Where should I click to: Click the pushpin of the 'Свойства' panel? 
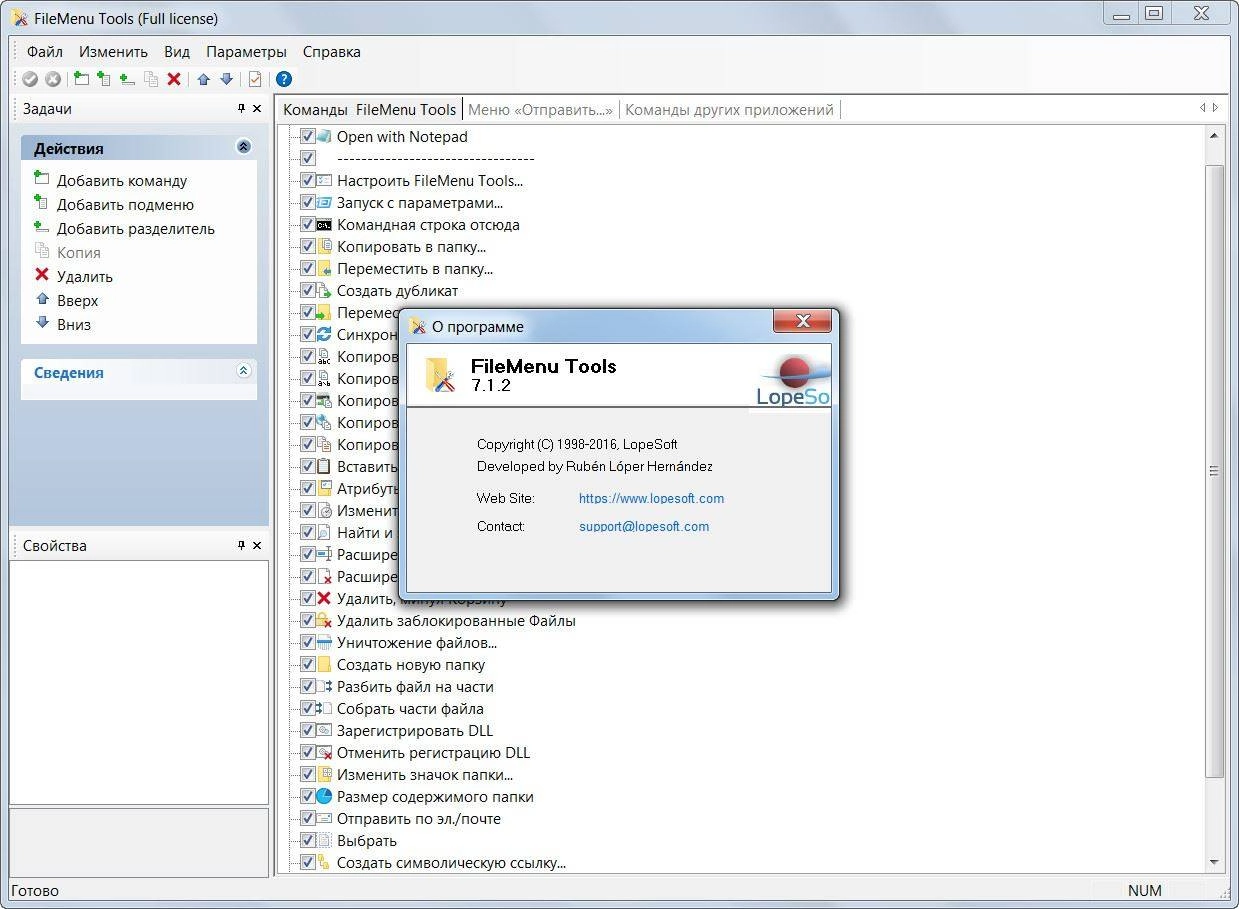click(x=241, y=545)
